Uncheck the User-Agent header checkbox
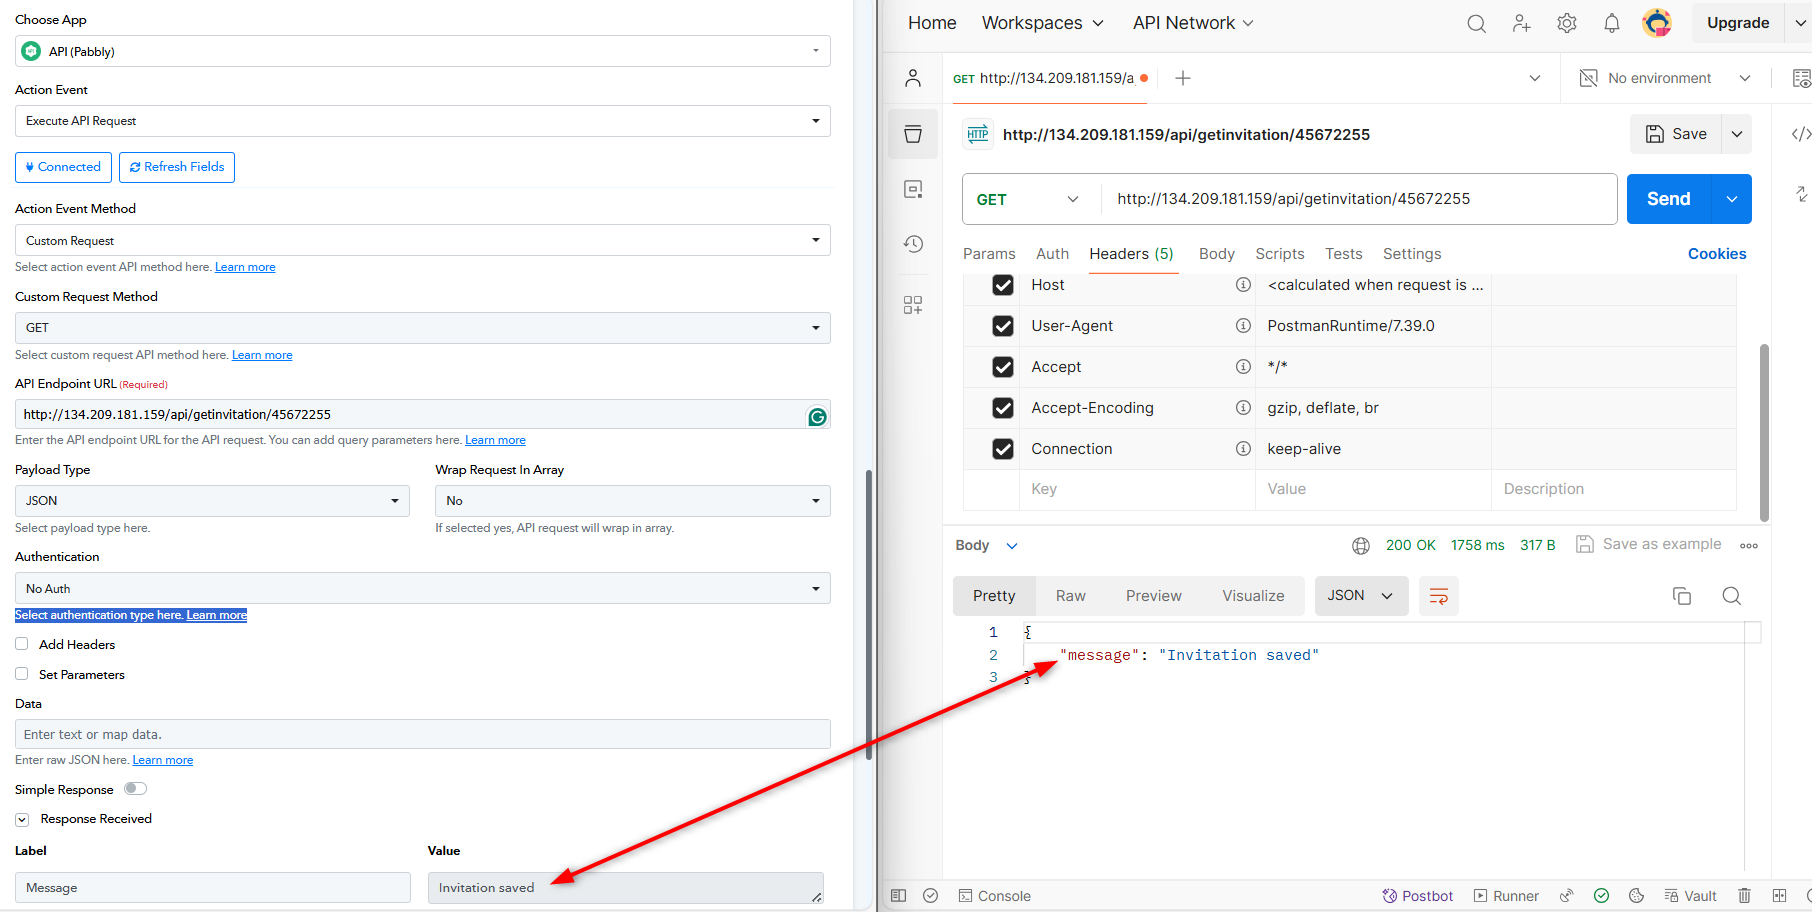Screen dimensions: 1812x912 click(x=1003, y=326)
